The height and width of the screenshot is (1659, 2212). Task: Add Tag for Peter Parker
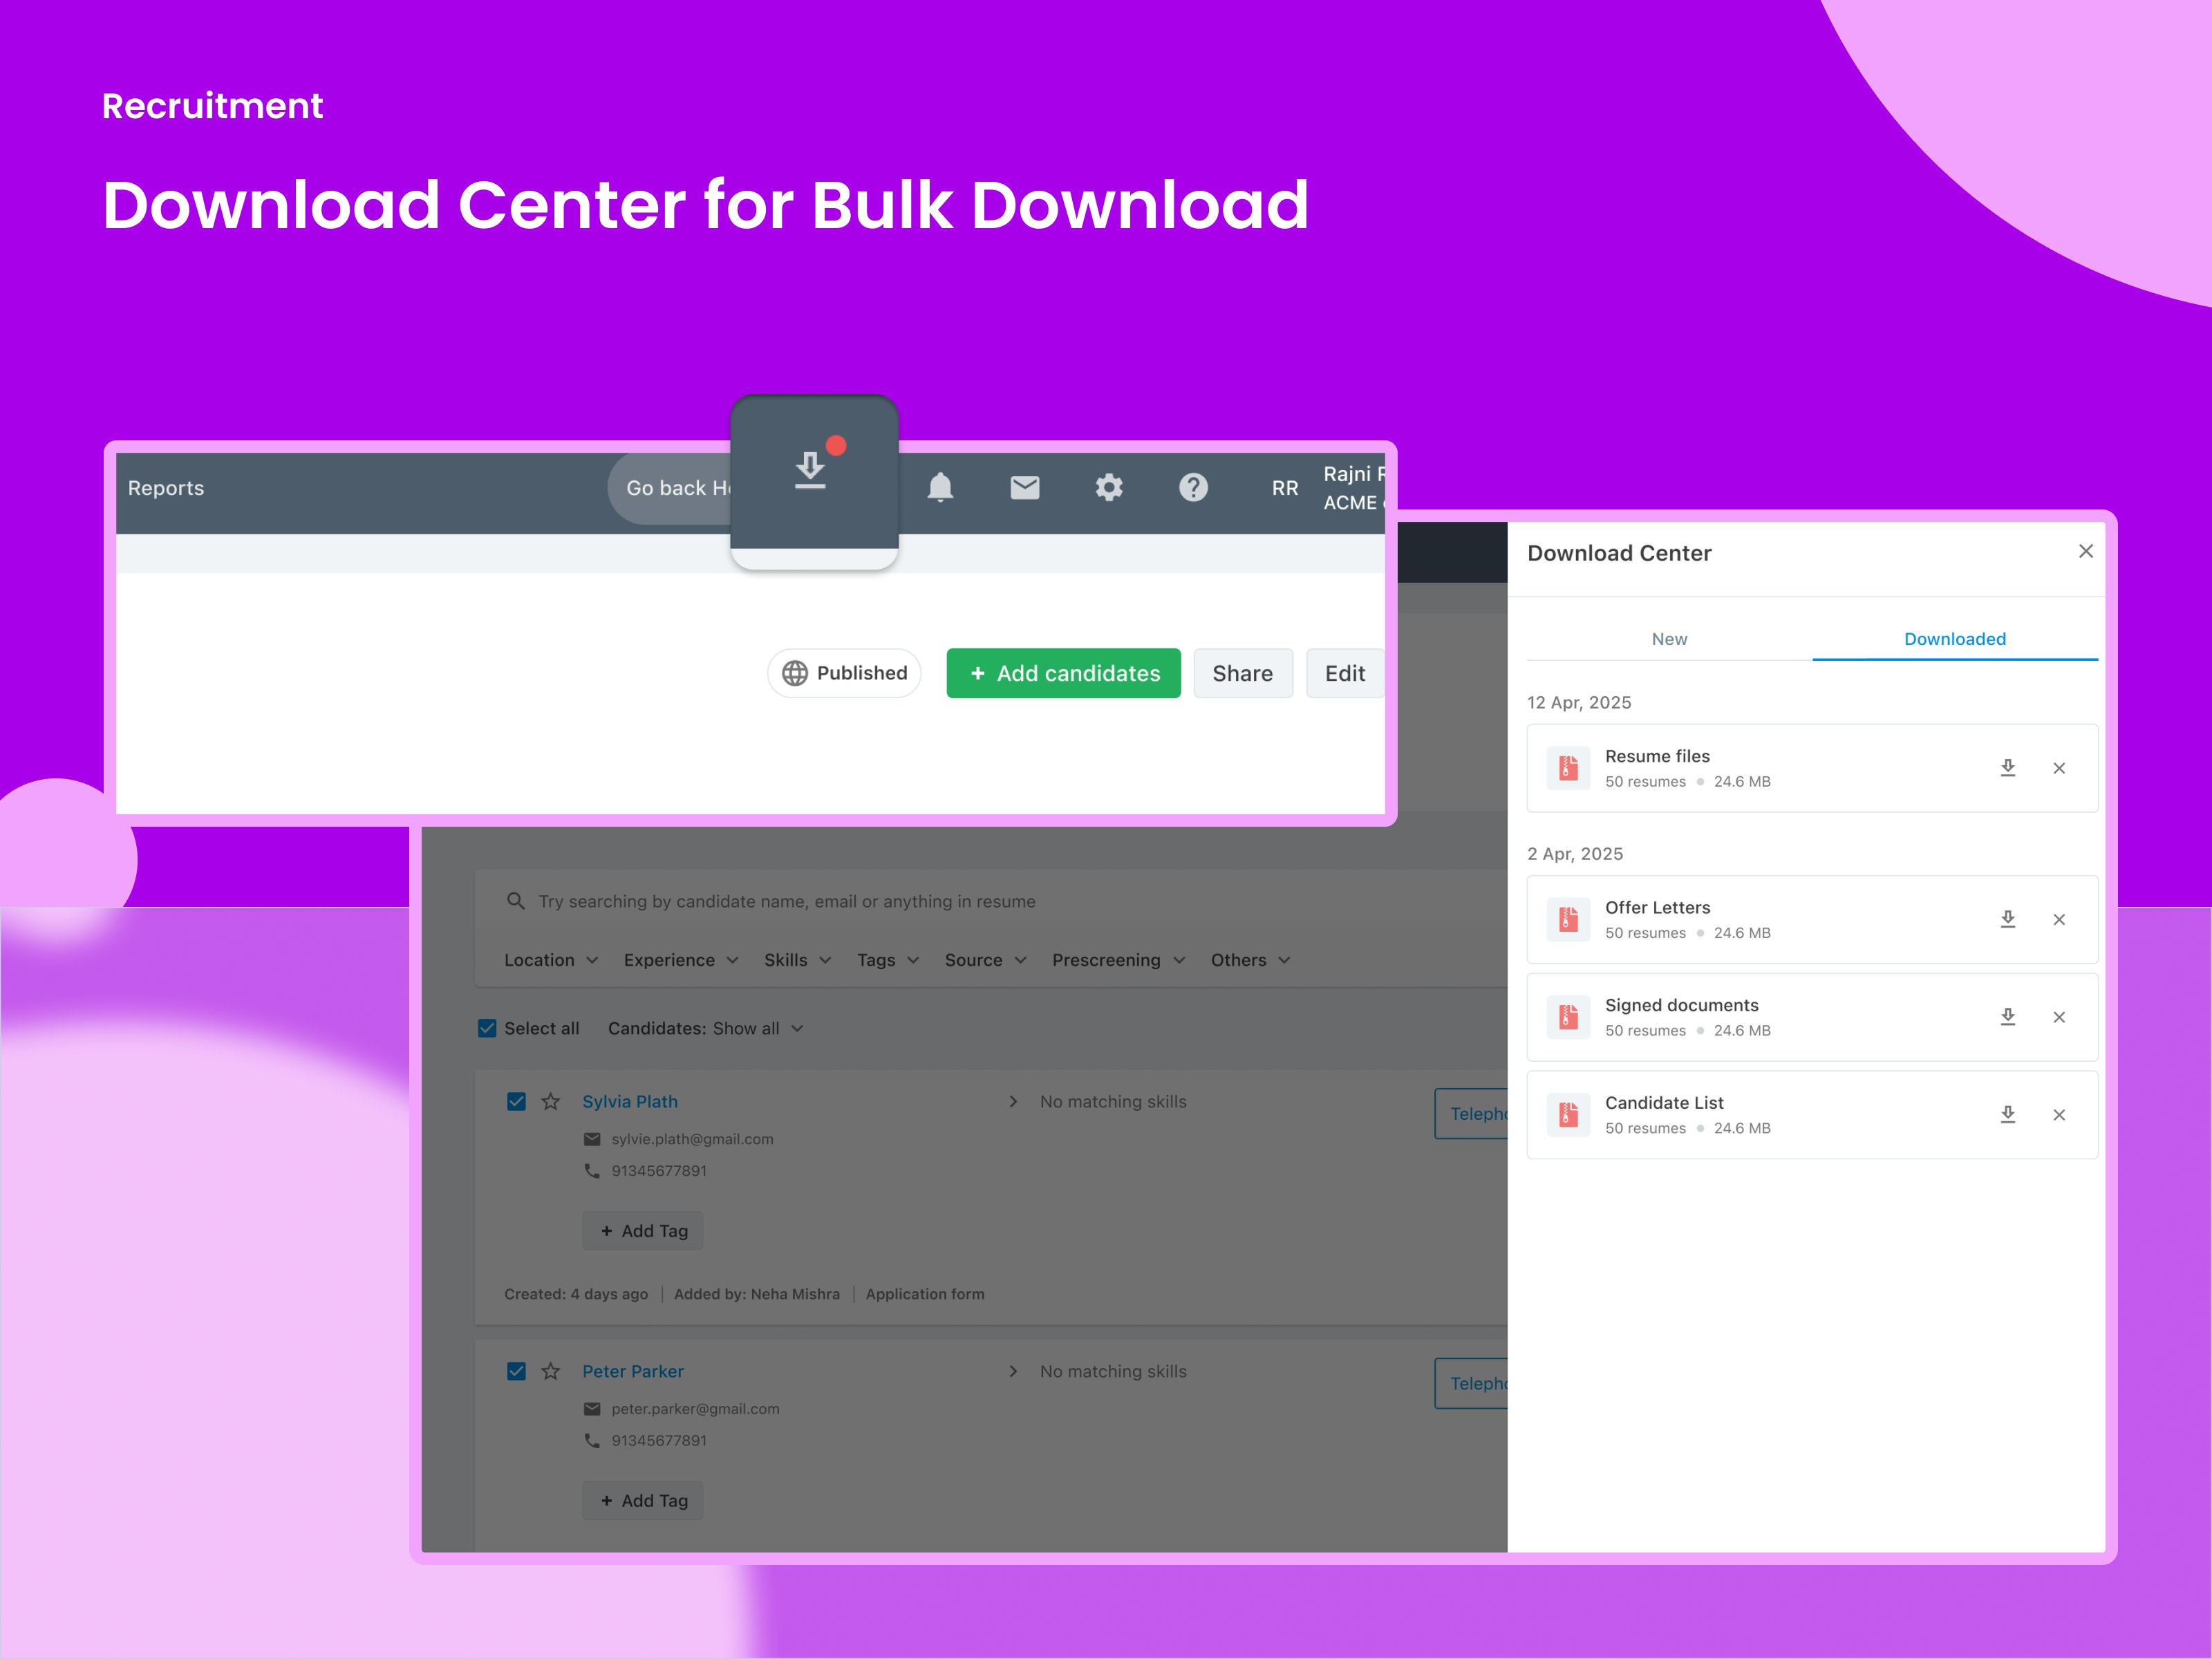tap(643, 1500)
